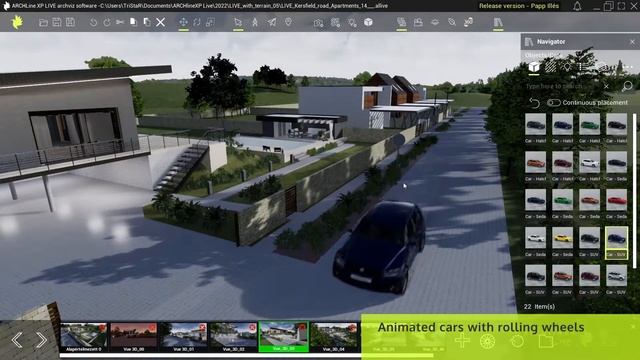Click the satellite tool toolbar icon
640x360 pixels.
(468, 22)
